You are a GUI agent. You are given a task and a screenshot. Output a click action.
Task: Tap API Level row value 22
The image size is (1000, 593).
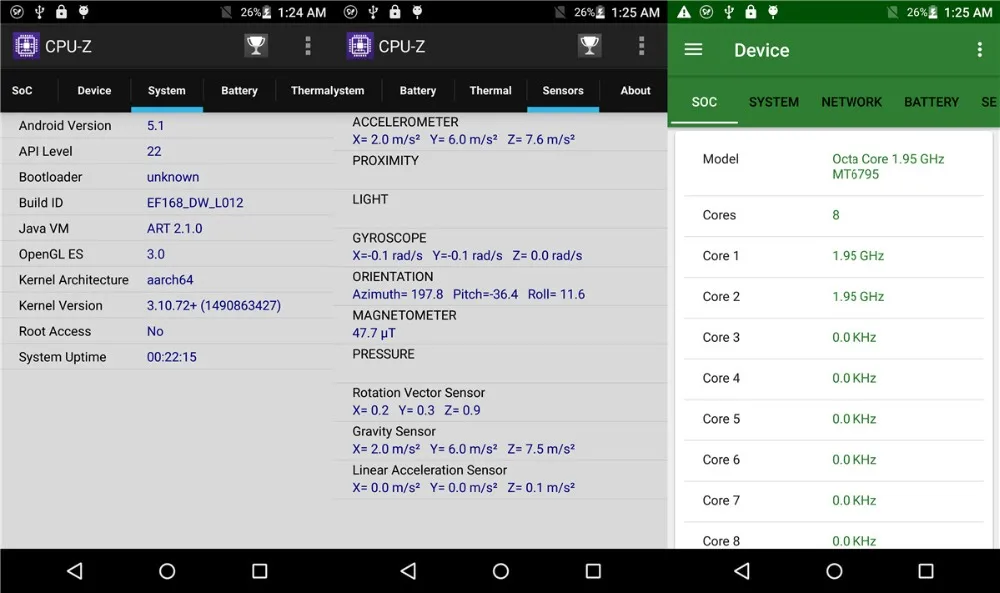(154, 151)
